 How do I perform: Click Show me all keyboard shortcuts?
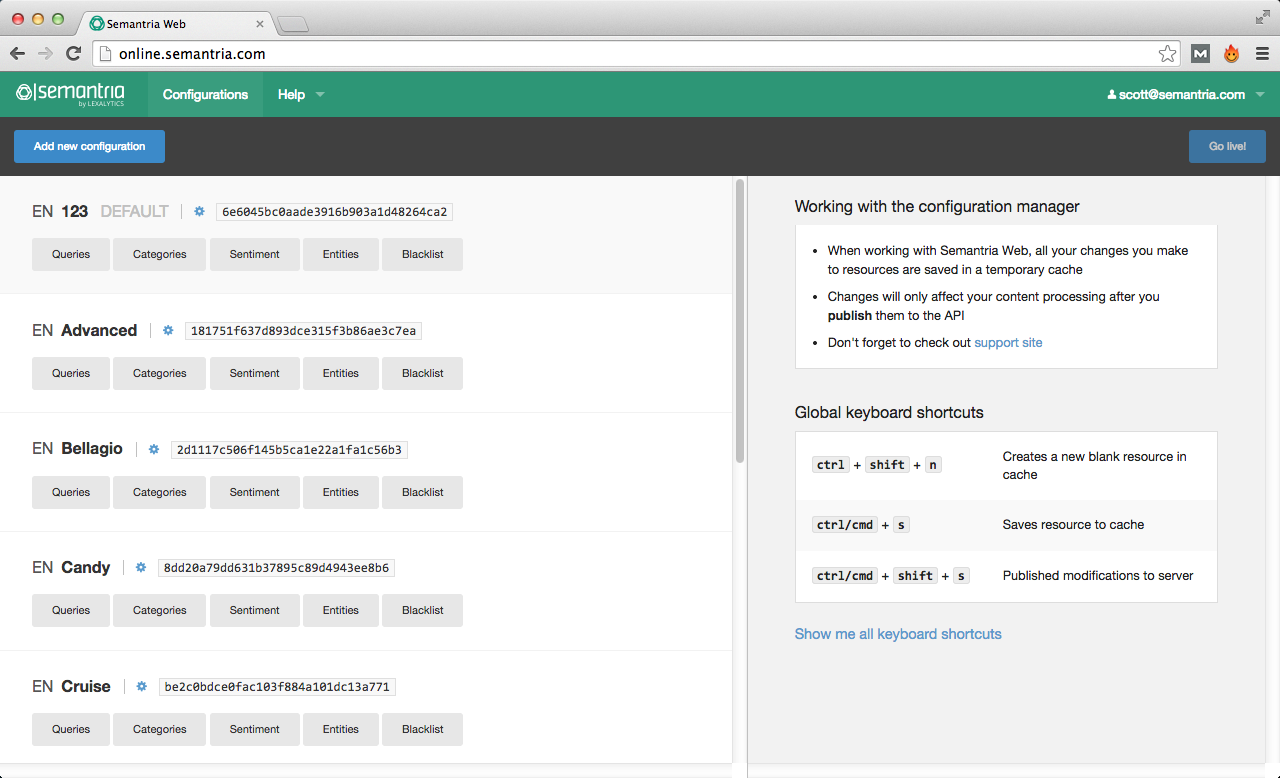tap(897, 633)
